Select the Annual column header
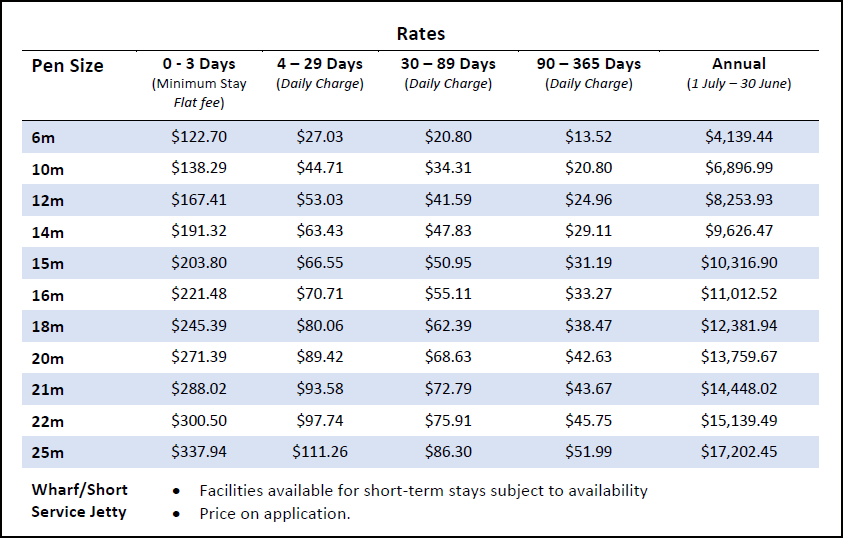The image size is (843, 538). (x=738, y=64)
